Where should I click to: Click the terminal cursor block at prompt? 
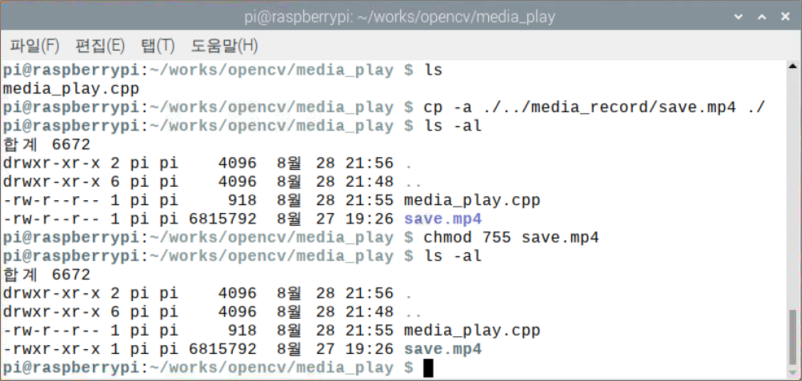(x=428, y=368)
